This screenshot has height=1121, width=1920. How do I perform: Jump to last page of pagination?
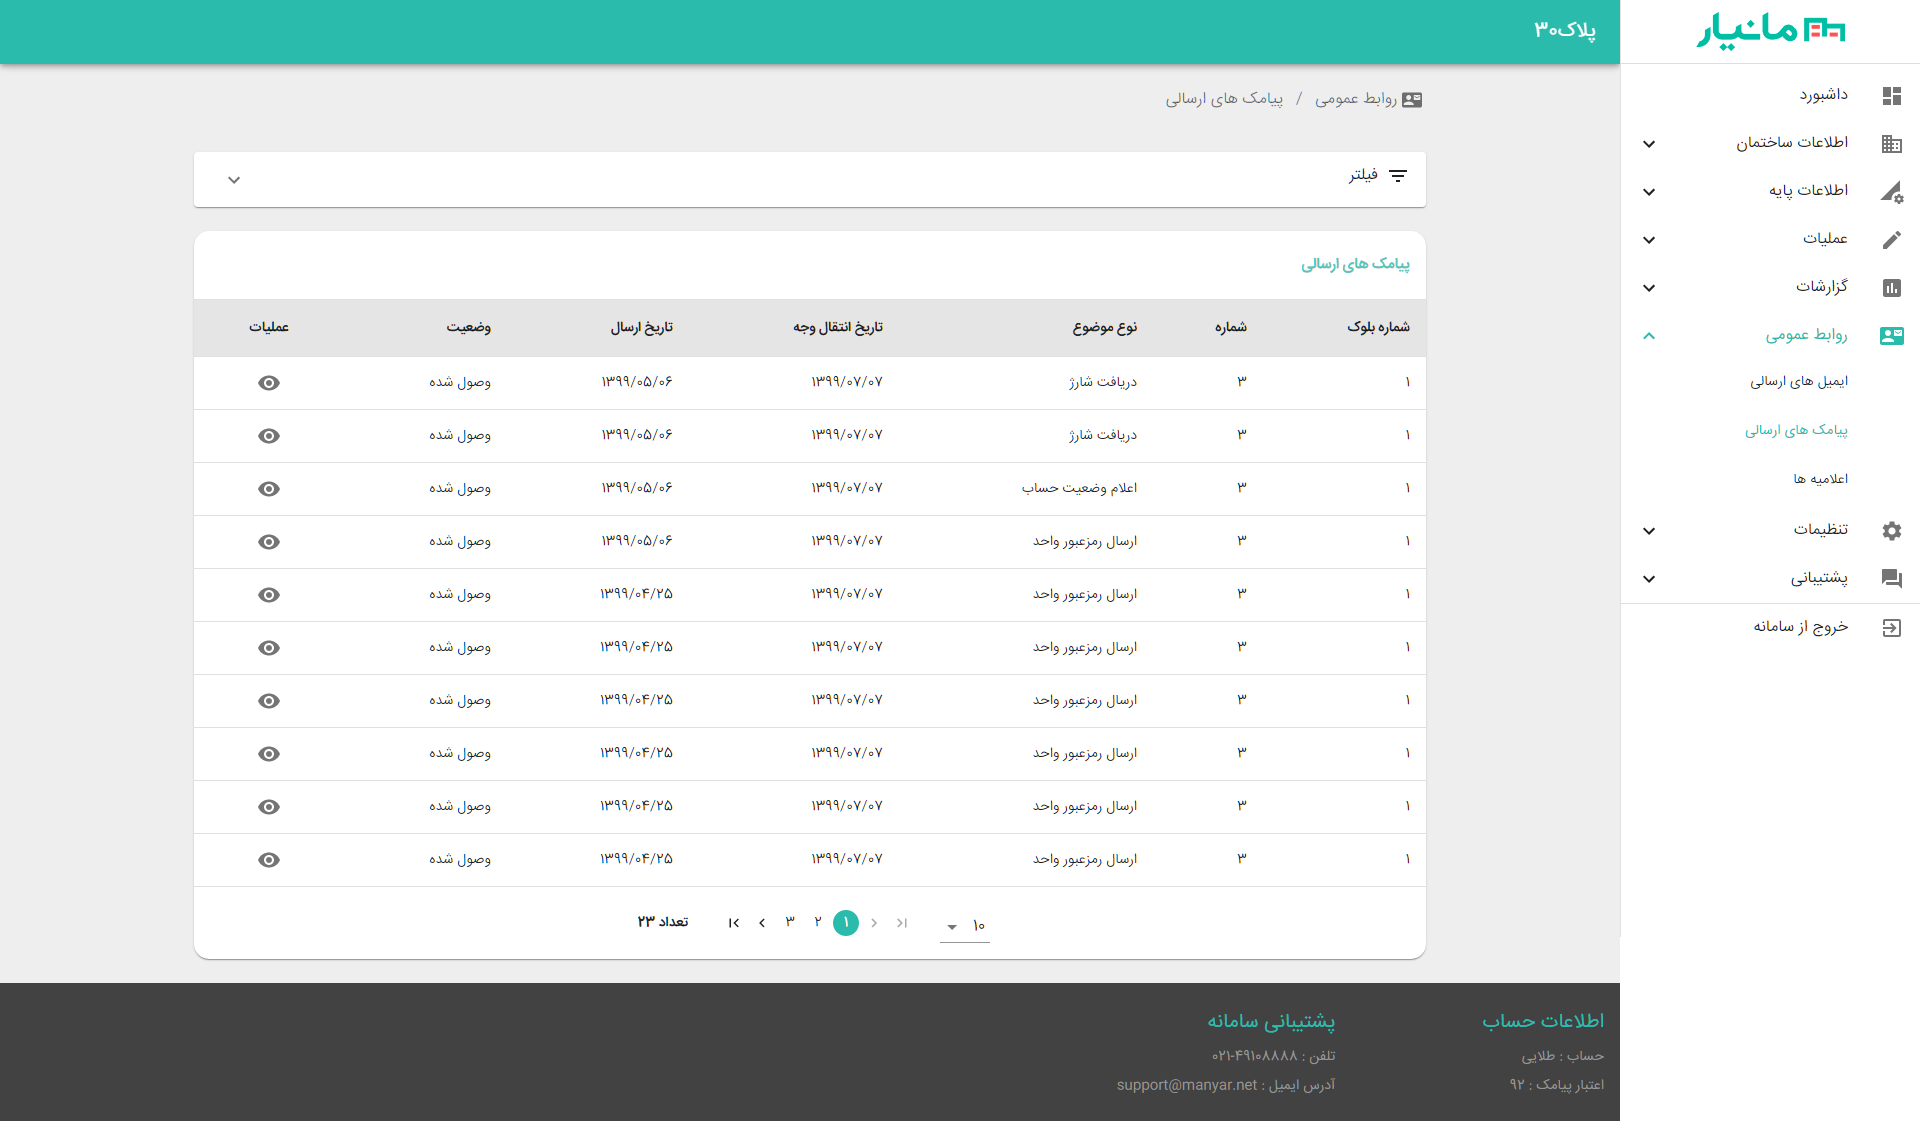733,923
